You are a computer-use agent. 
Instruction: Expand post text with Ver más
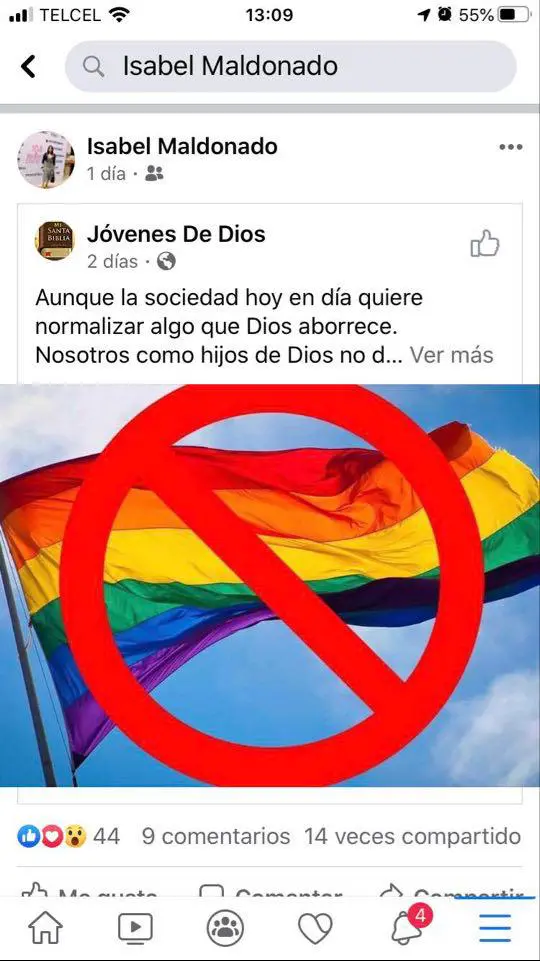coord(451,355)
